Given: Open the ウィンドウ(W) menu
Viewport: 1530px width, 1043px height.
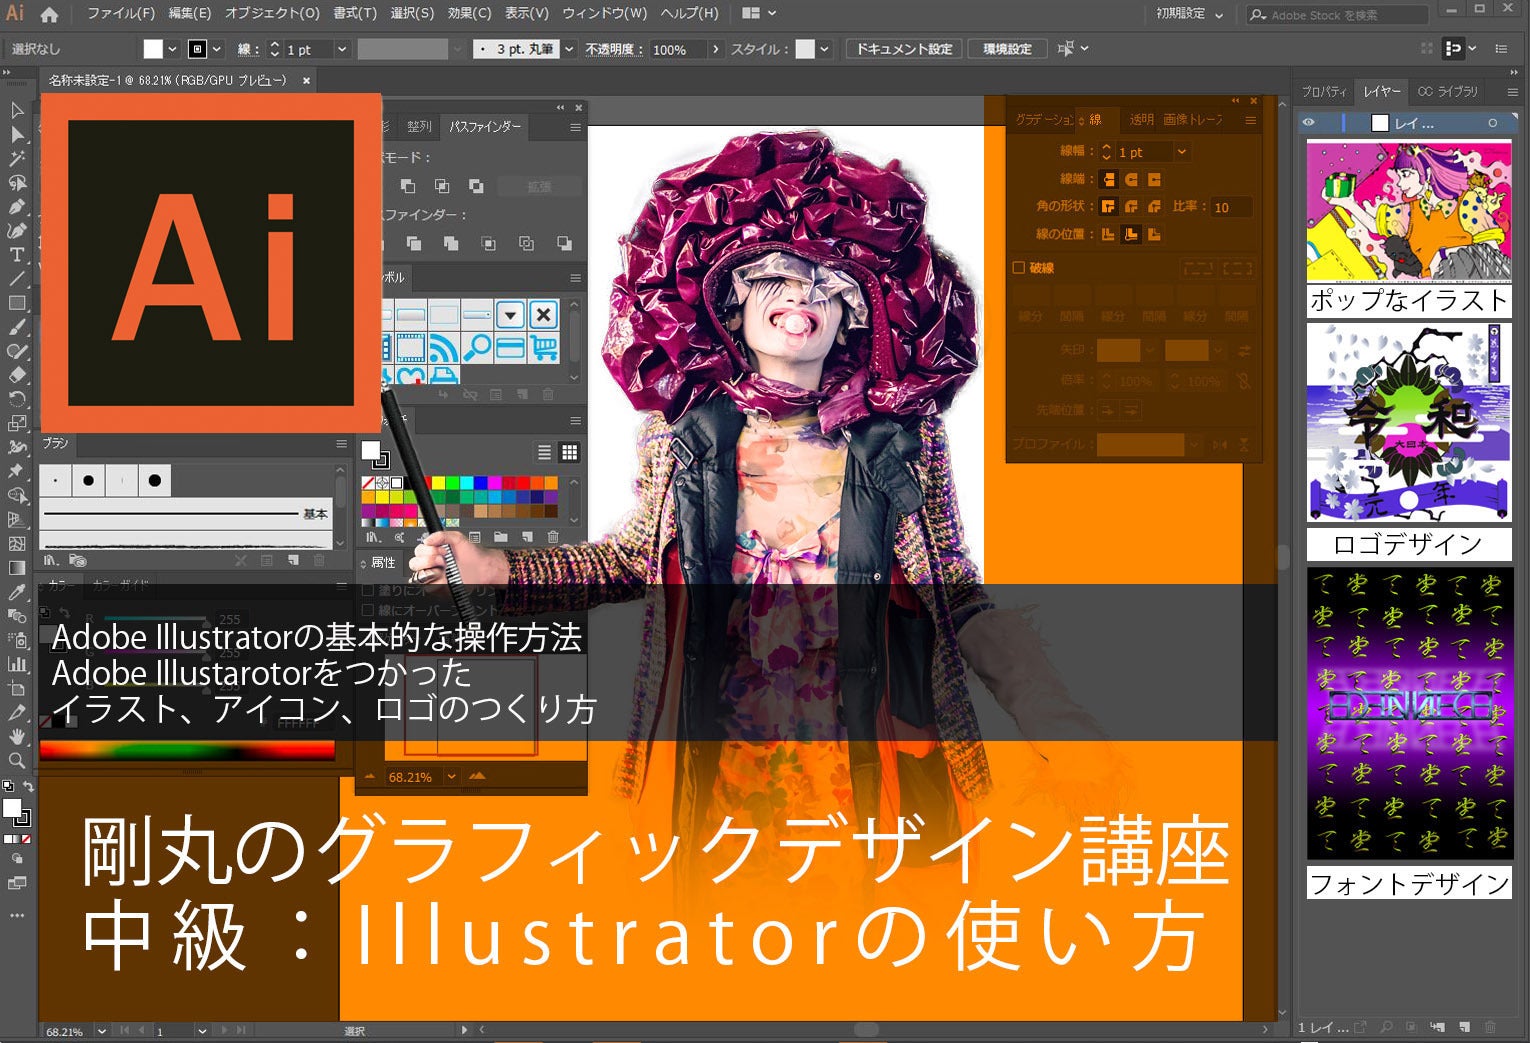Looking at the screenshot, I should coord(604,14).
